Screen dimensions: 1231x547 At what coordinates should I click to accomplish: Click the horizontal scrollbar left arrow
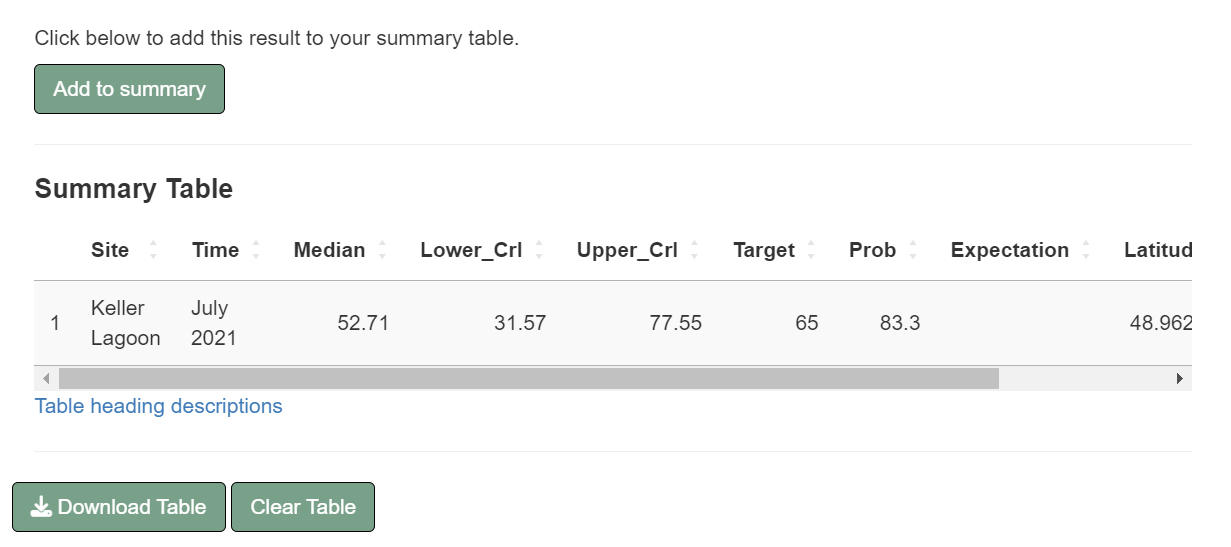(x=46, y=379)
